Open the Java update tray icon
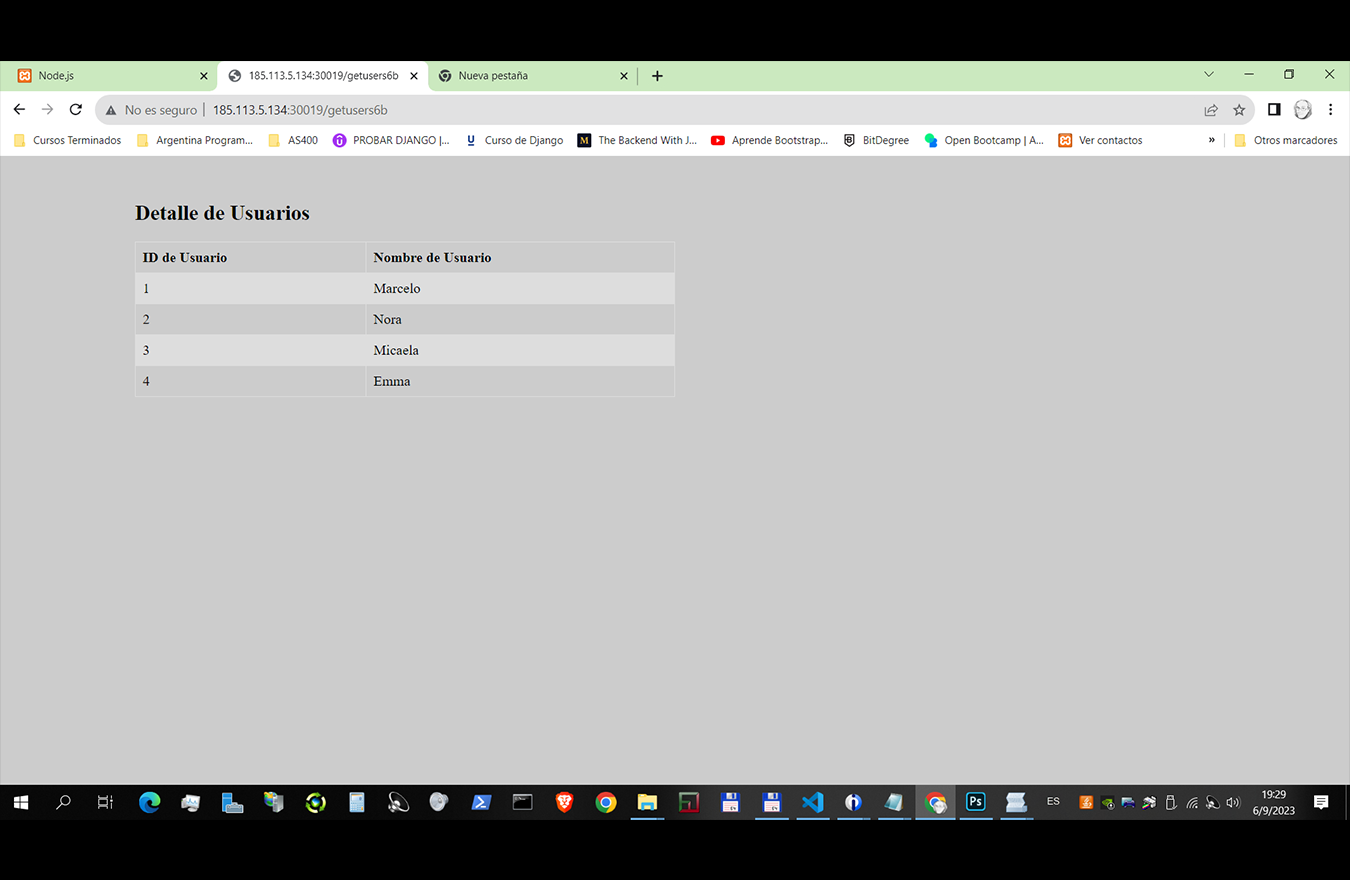The height and width of the screenshot is (880, 1350). [x=1085, y=802]
